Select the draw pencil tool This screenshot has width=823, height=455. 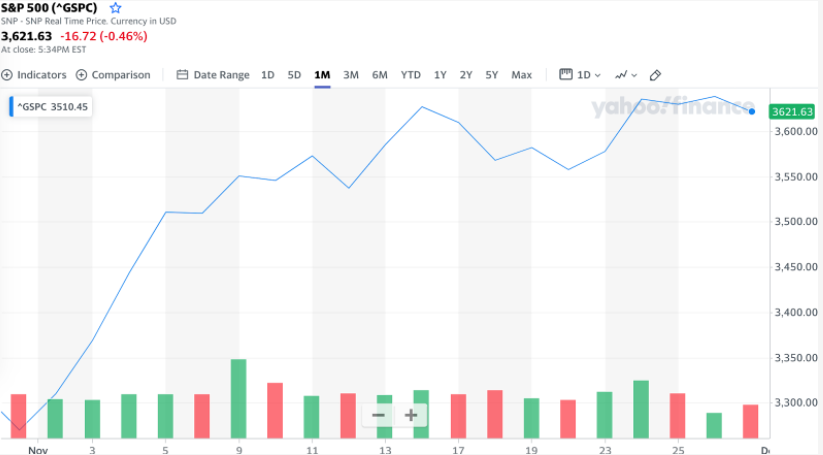[656, 75]
